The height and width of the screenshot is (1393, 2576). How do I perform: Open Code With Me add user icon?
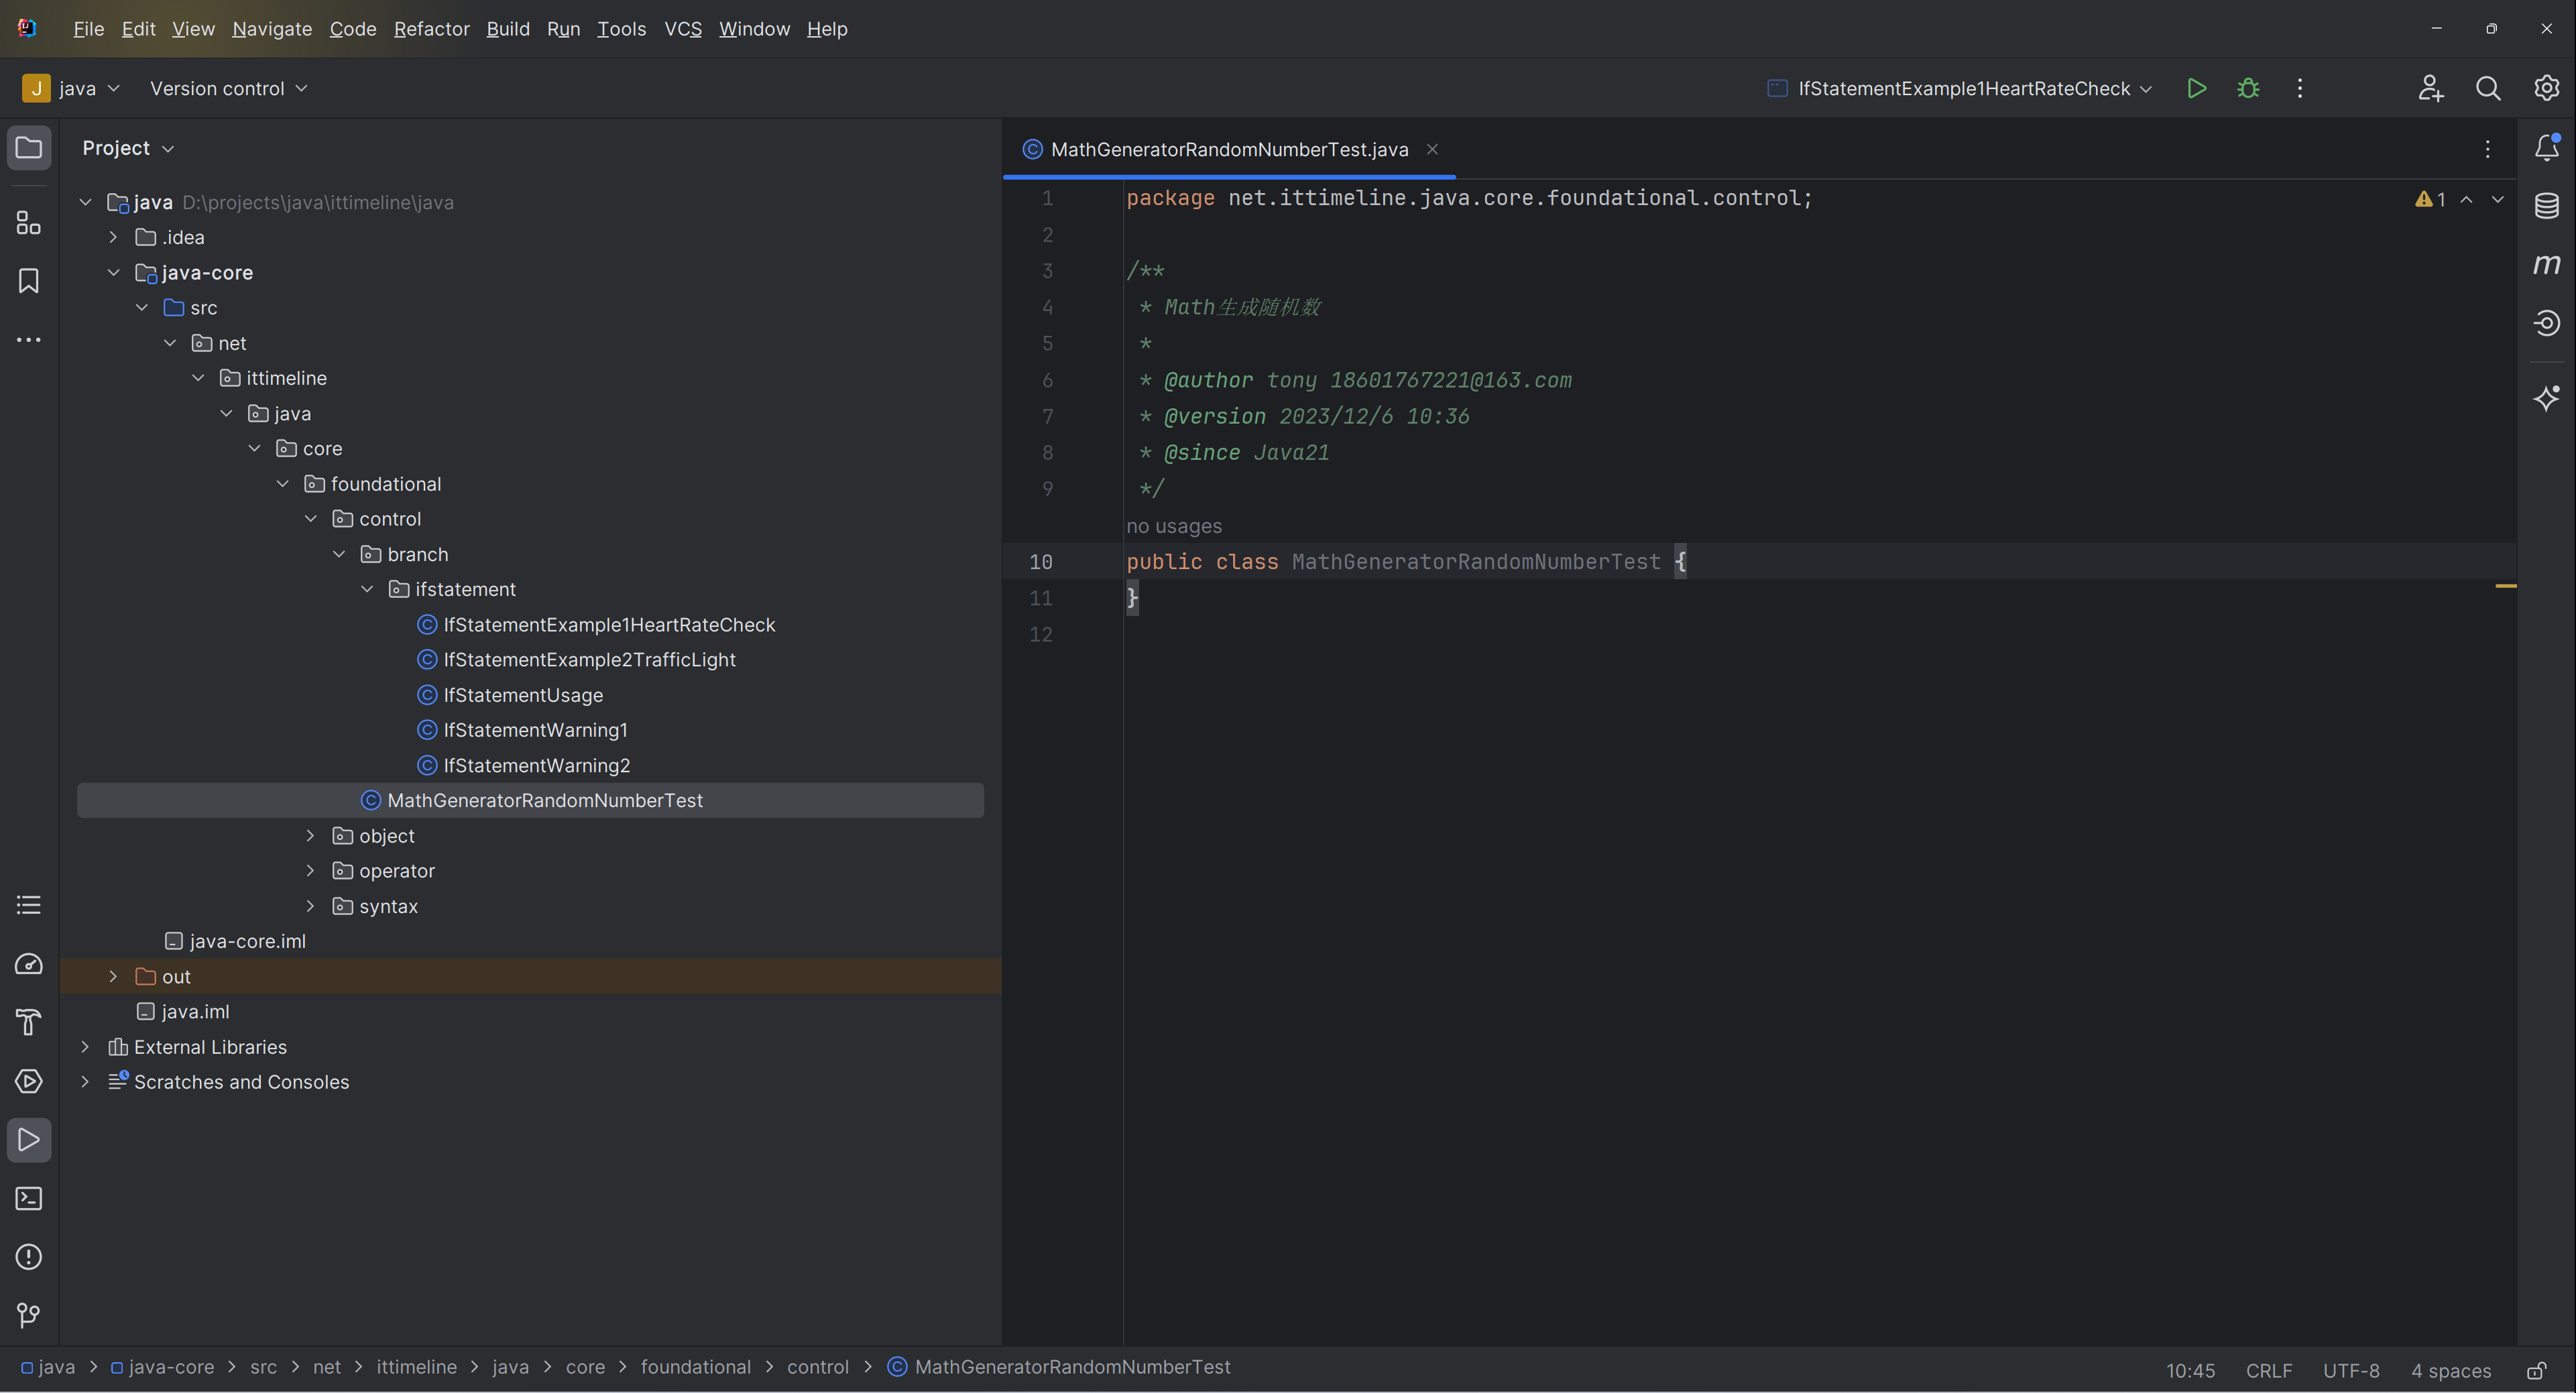click(2431, 88)
